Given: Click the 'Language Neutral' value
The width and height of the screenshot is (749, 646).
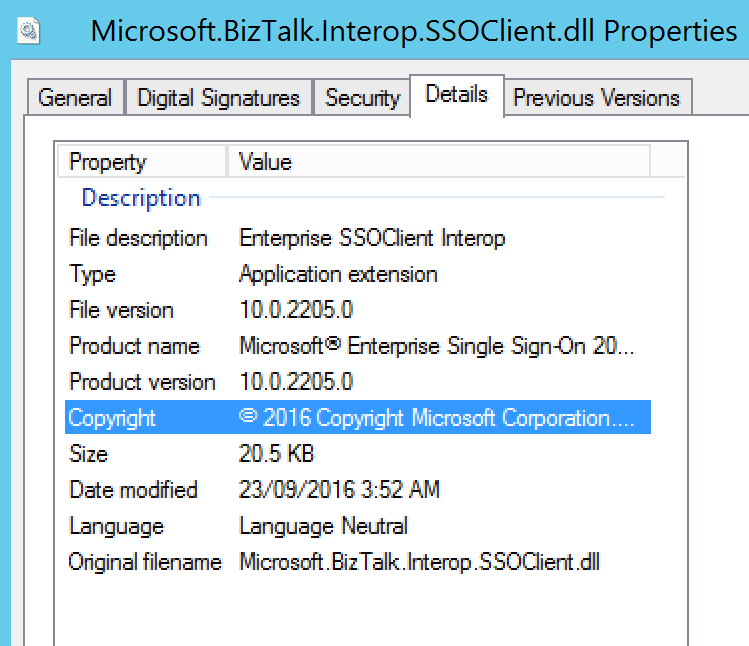Looking at the screenshot, I should 323,527.
